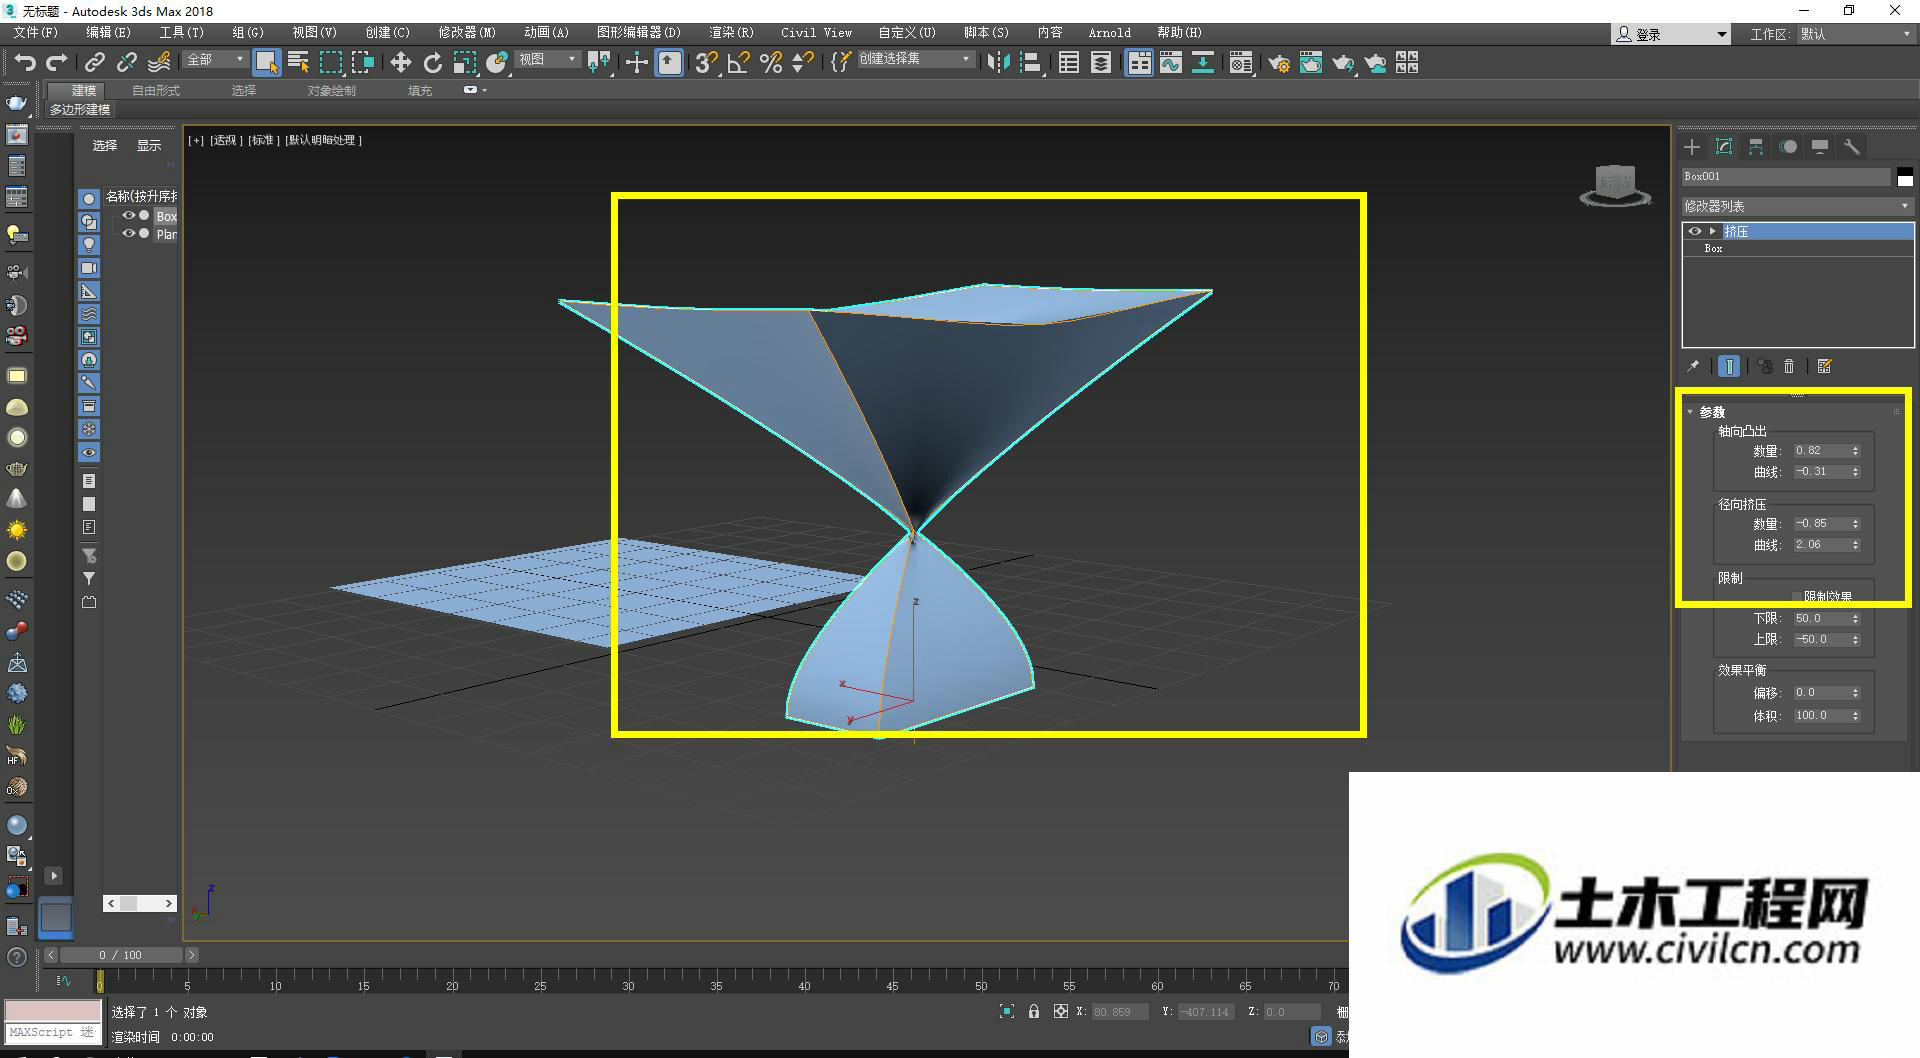Viewport: 1920px width, 1058px height.
Task: Select the Rotate tool
Action: 432,62
